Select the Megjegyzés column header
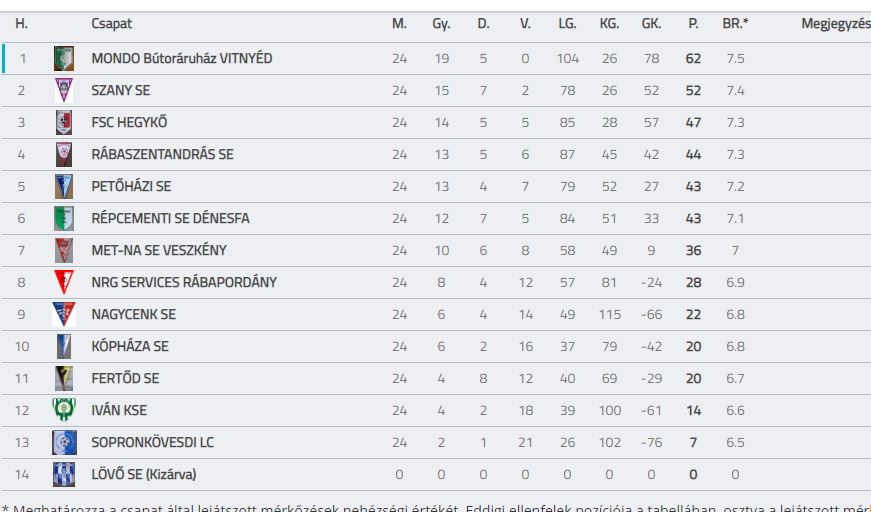 tap(835, 24)
